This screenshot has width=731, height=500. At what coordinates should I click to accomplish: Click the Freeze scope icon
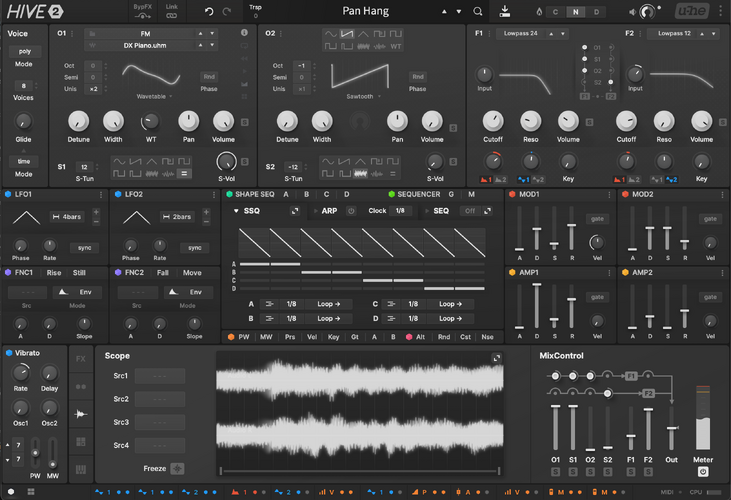pyautogui.click(x=177, y=468)
